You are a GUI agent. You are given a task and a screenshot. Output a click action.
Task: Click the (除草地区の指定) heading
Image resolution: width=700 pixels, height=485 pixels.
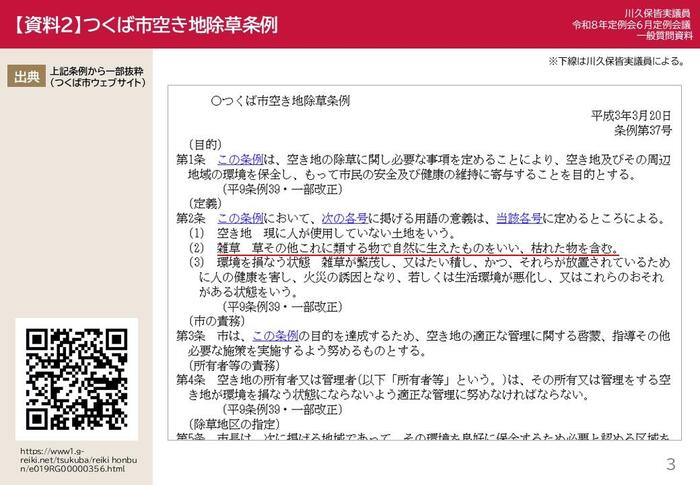[234, 424]
